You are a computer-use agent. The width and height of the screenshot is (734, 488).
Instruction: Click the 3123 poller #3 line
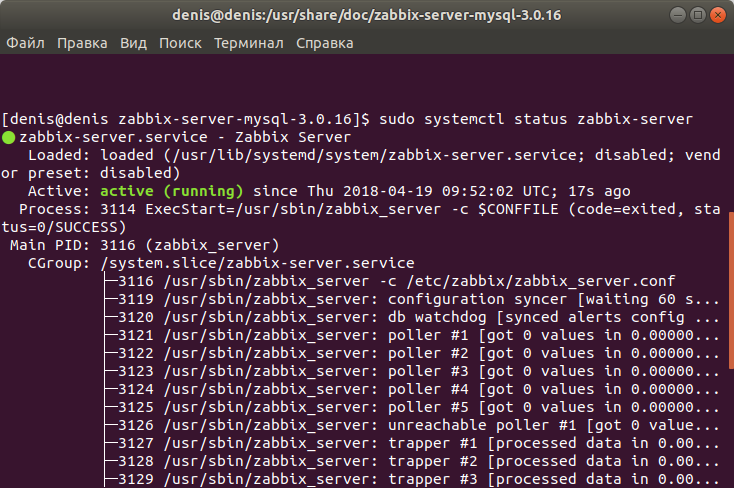pyautogui.click(x=418, y=371)
